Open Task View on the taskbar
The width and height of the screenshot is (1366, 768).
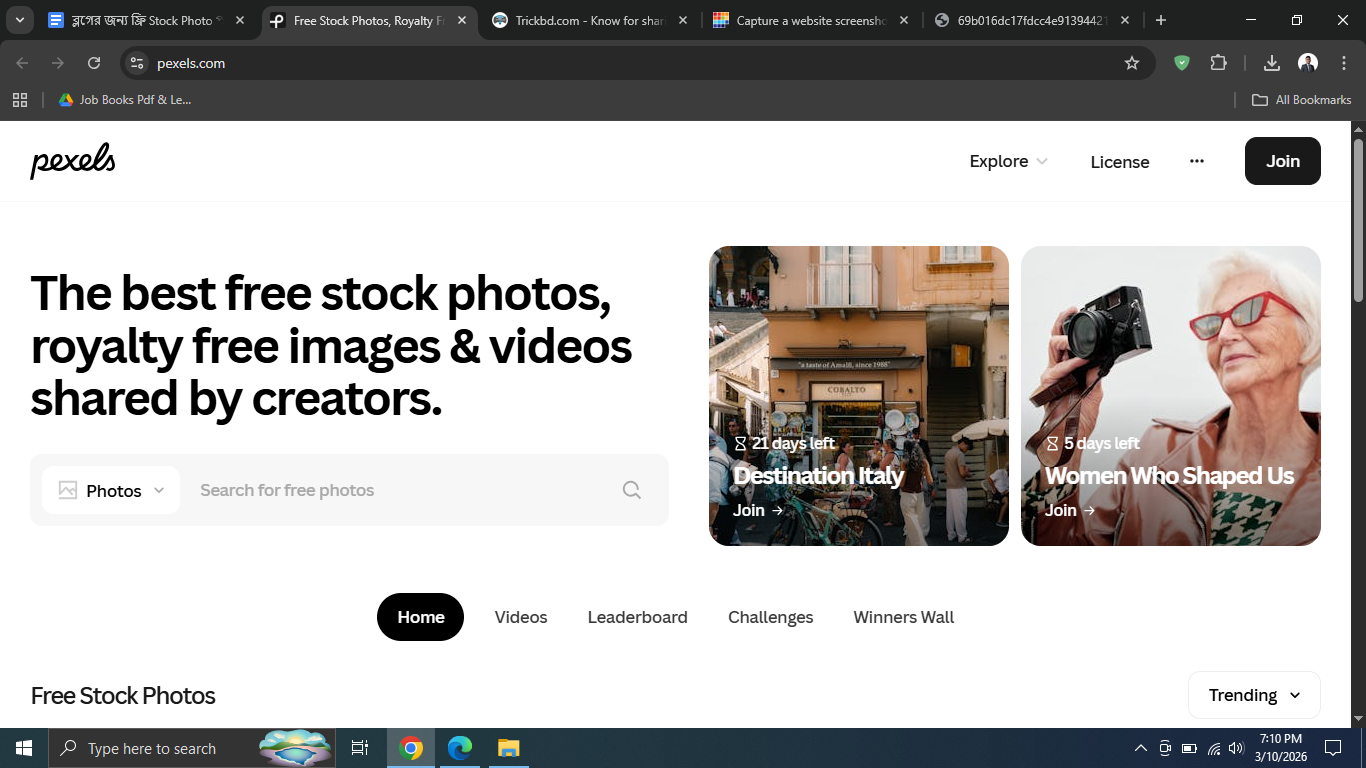pyautogui.click(x=360, y=748)
